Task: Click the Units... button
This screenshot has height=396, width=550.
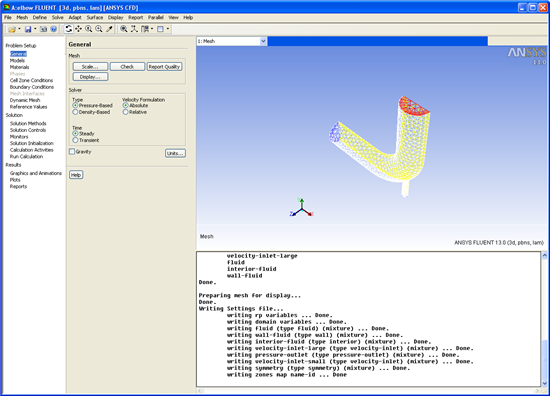Action: point(175,153)
